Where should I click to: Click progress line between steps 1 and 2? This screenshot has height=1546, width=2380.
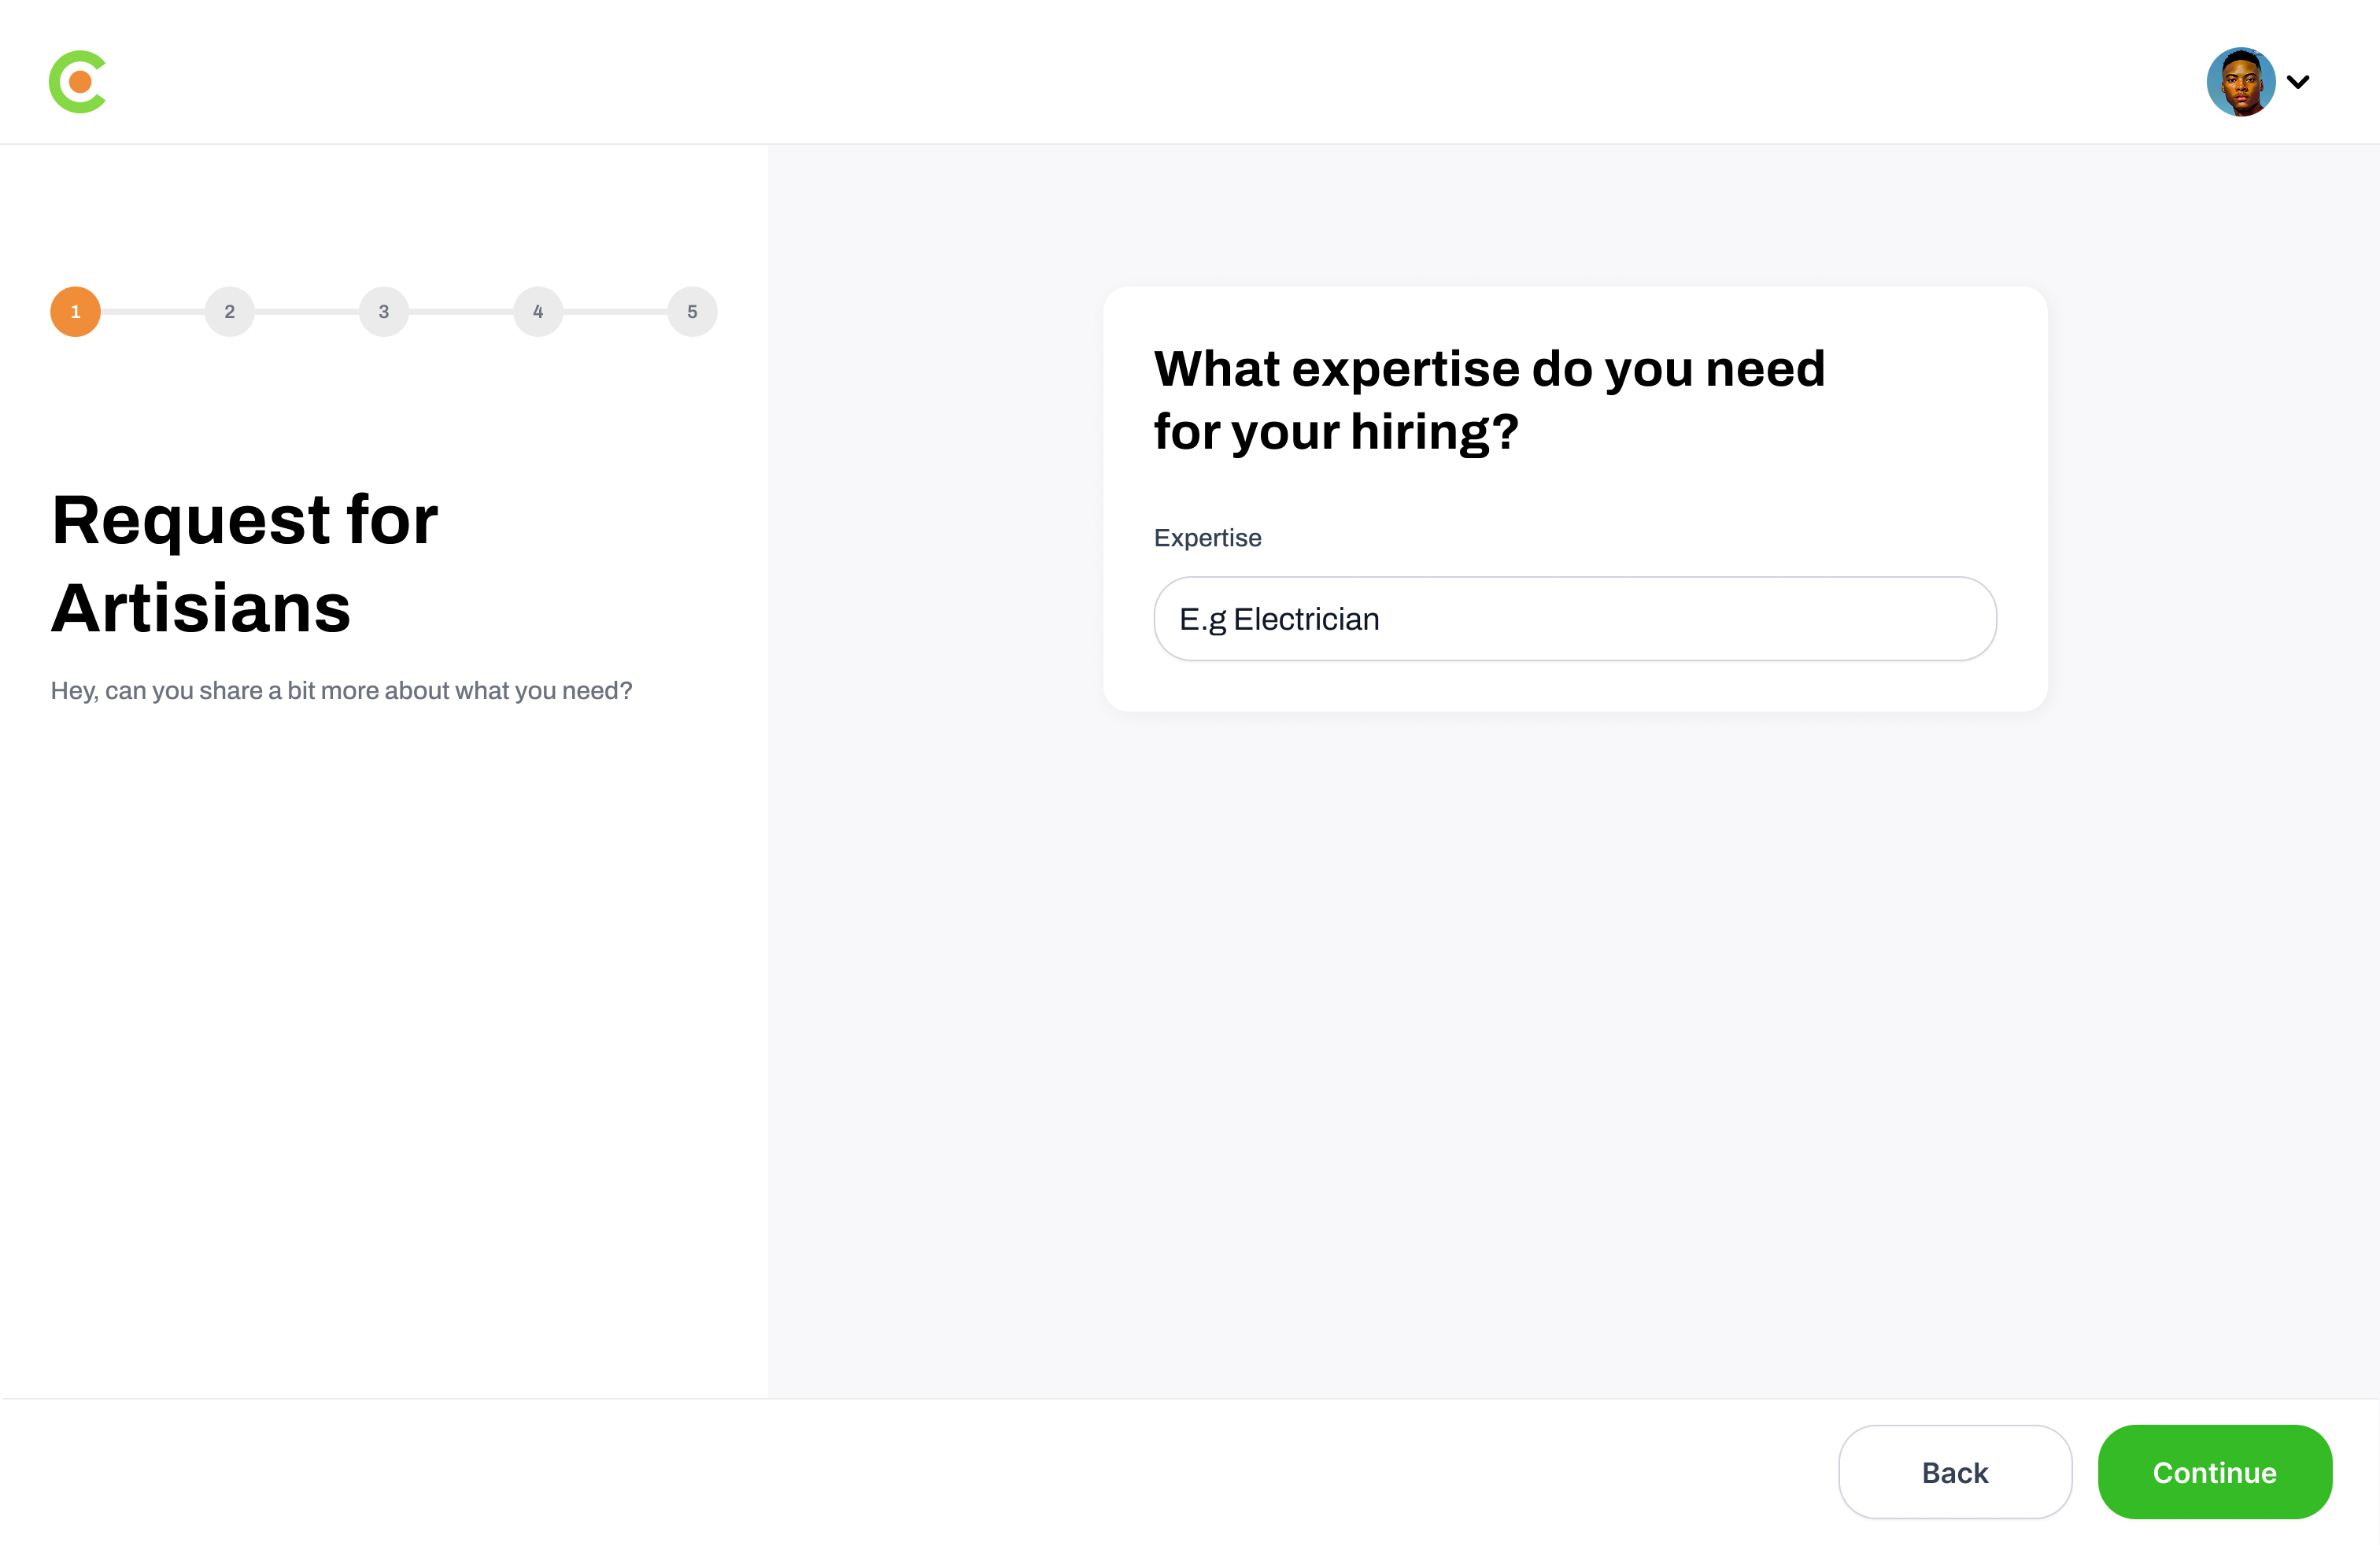click(x=153, y=312)
